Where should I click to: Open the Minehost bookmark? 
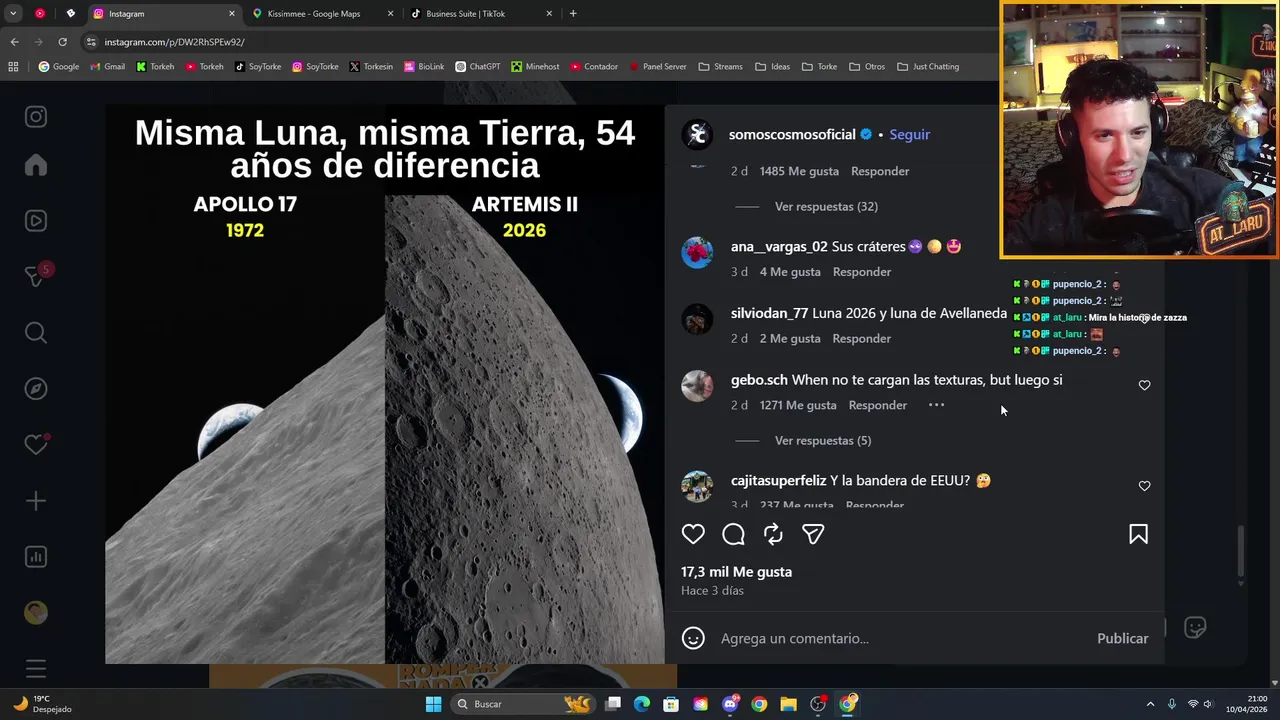(535, 67)
